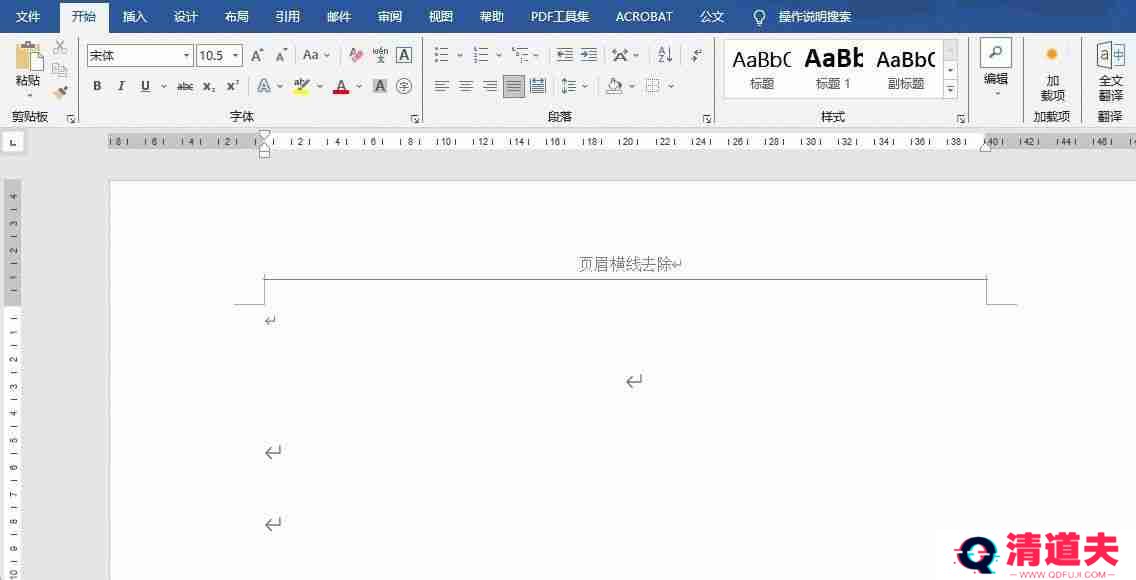Toggle show paragraph marks

coord(696,55)
